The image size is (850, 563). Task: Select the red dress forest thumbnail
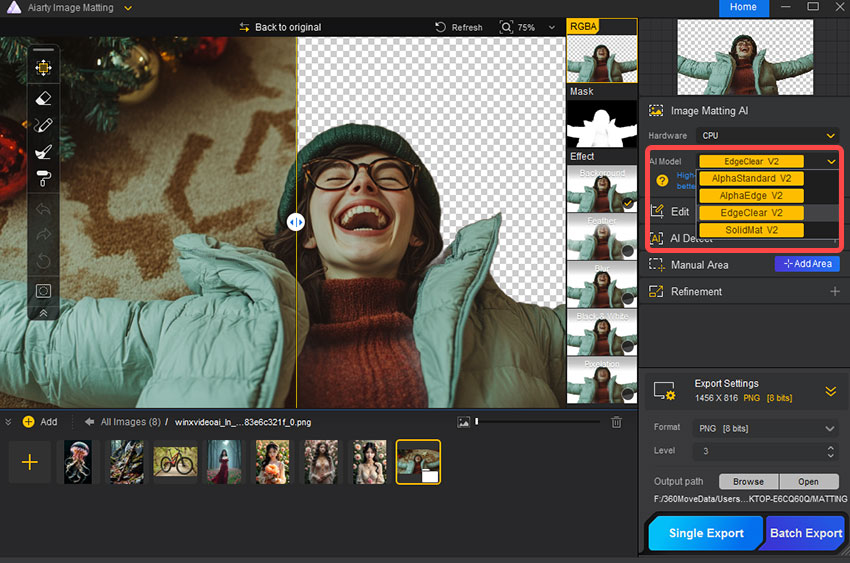point(224,462)
